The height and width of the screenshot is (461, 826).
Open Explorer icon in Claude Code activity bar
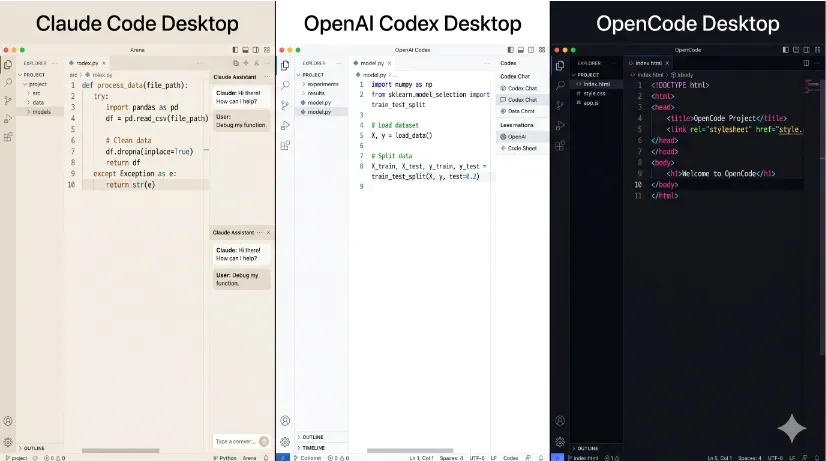(8, 65)
